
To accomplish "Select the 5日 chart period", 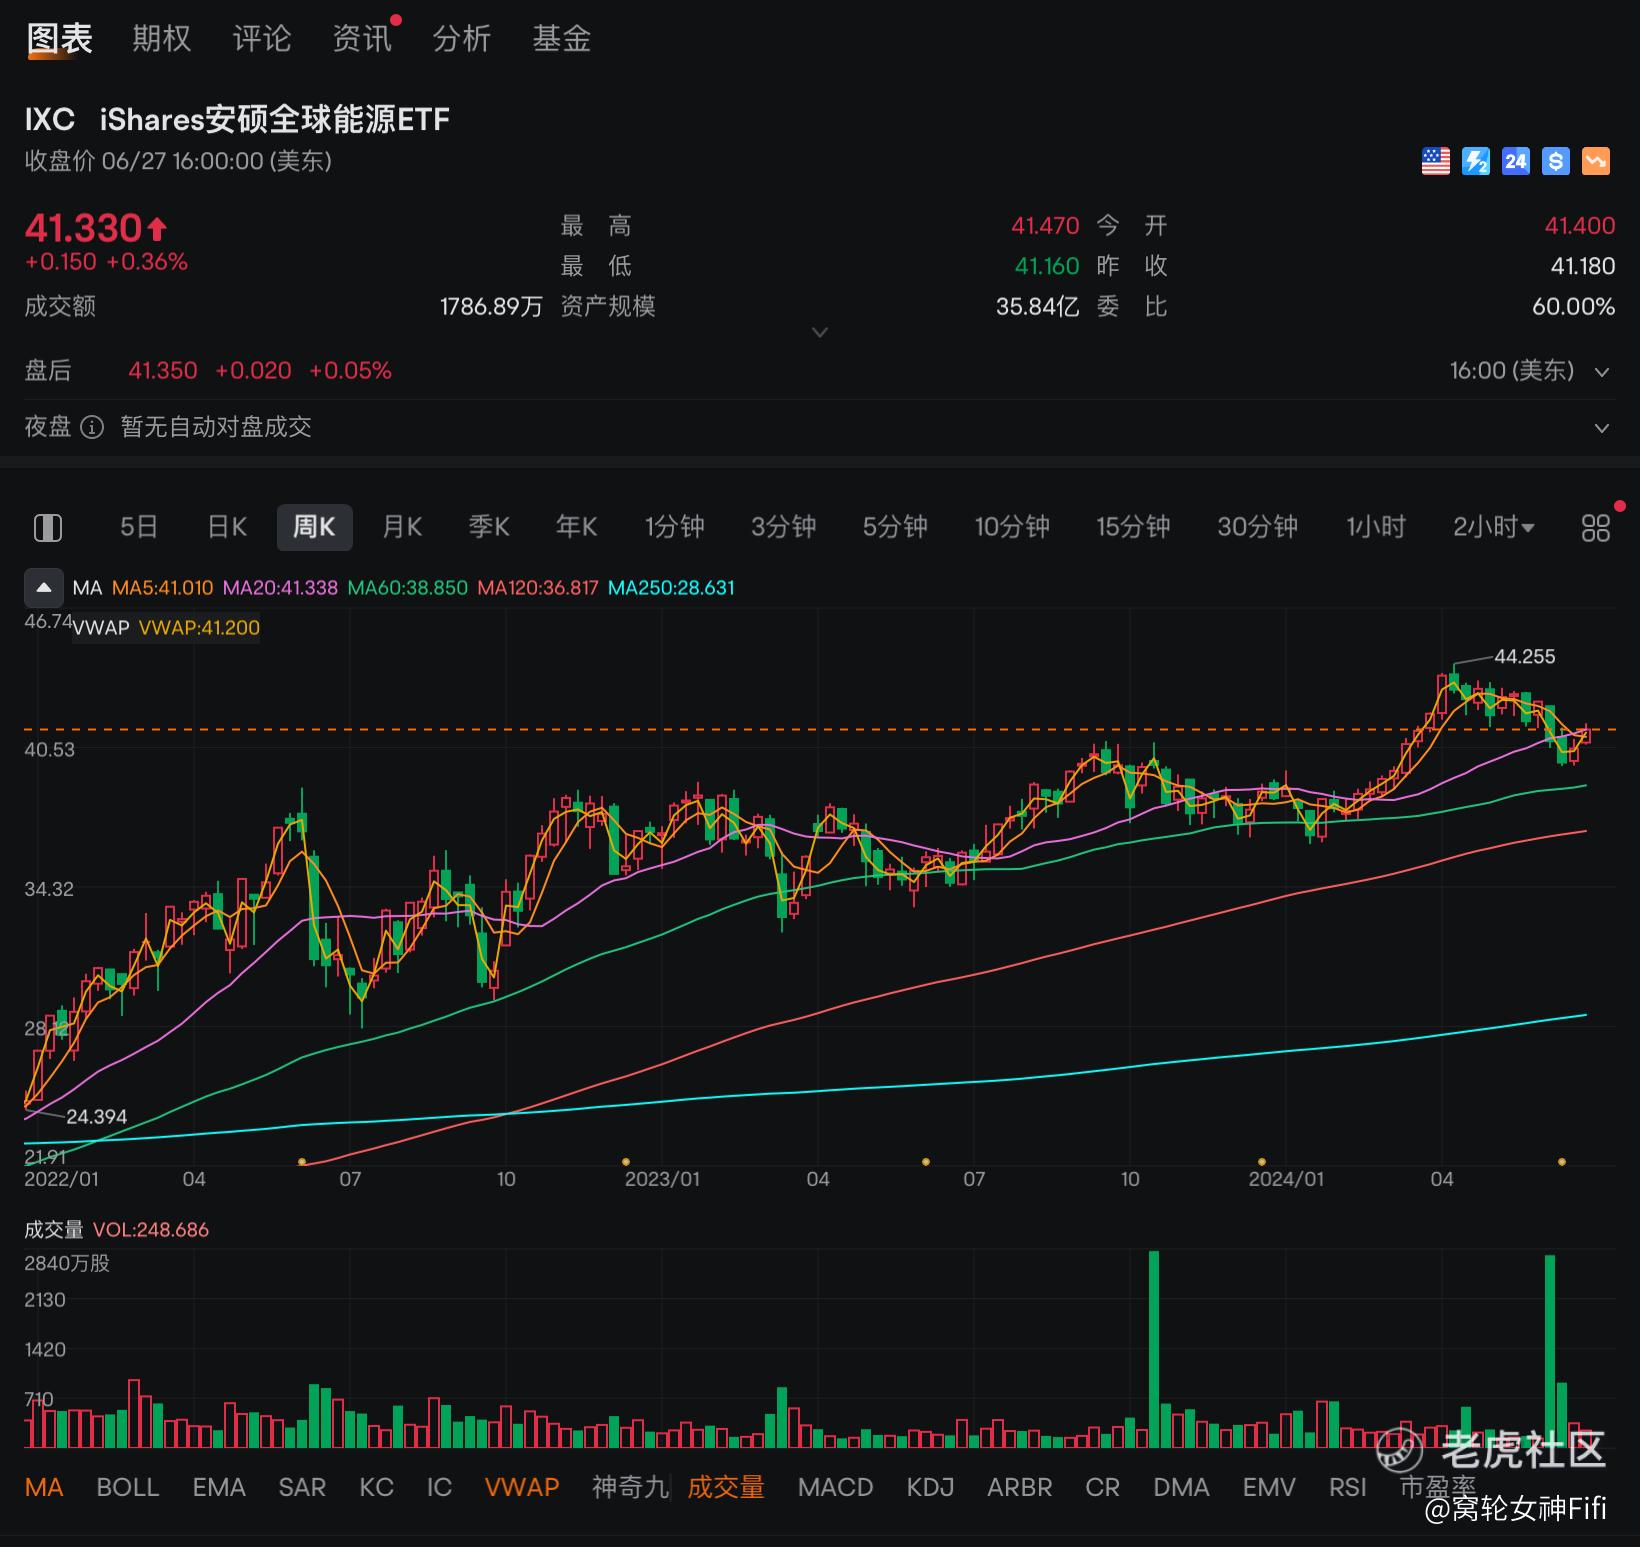I will tap(139, 527).
